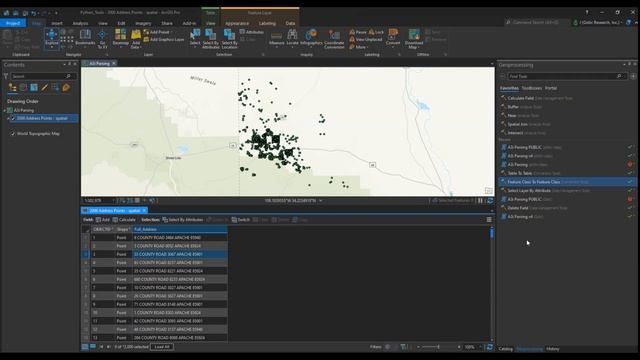Toggle World Topographic Map layer visibility
This screenshot has width=640, height=360.
tap(13, 133)
